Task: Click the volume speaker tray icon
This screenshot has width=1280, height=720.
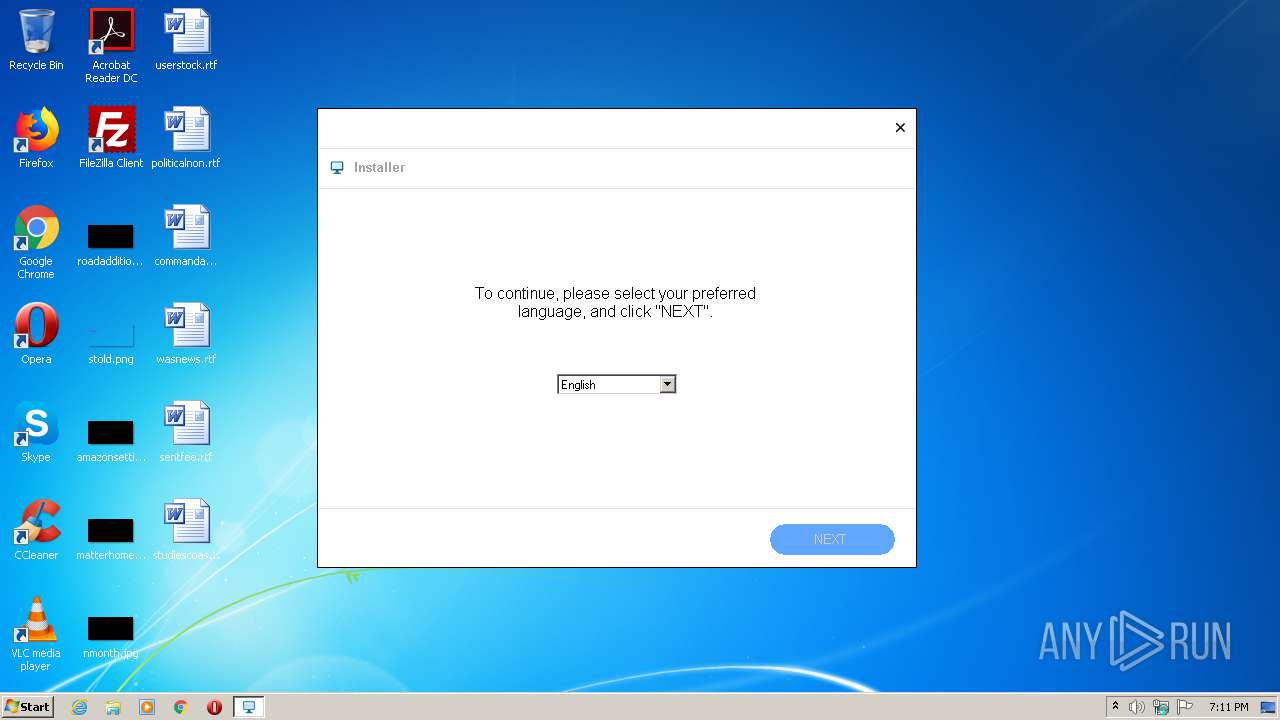Action: (1137, 707)
